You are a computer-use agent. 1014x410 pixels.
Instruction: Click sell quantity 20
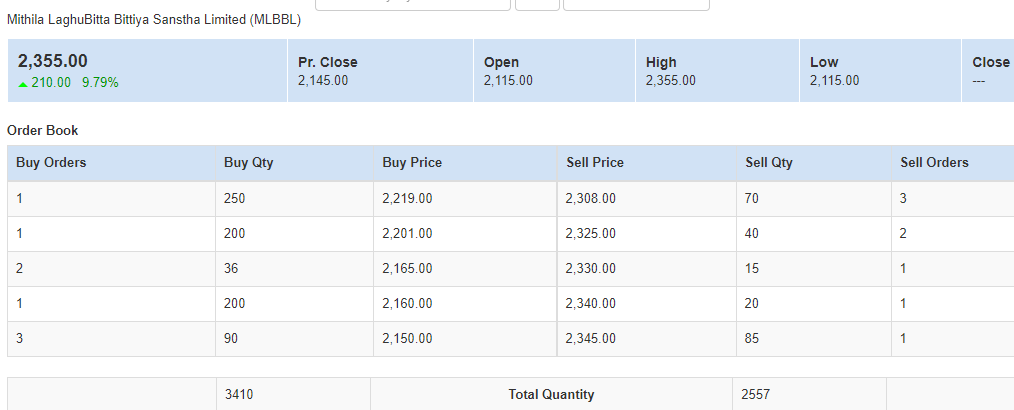(752, 303)
